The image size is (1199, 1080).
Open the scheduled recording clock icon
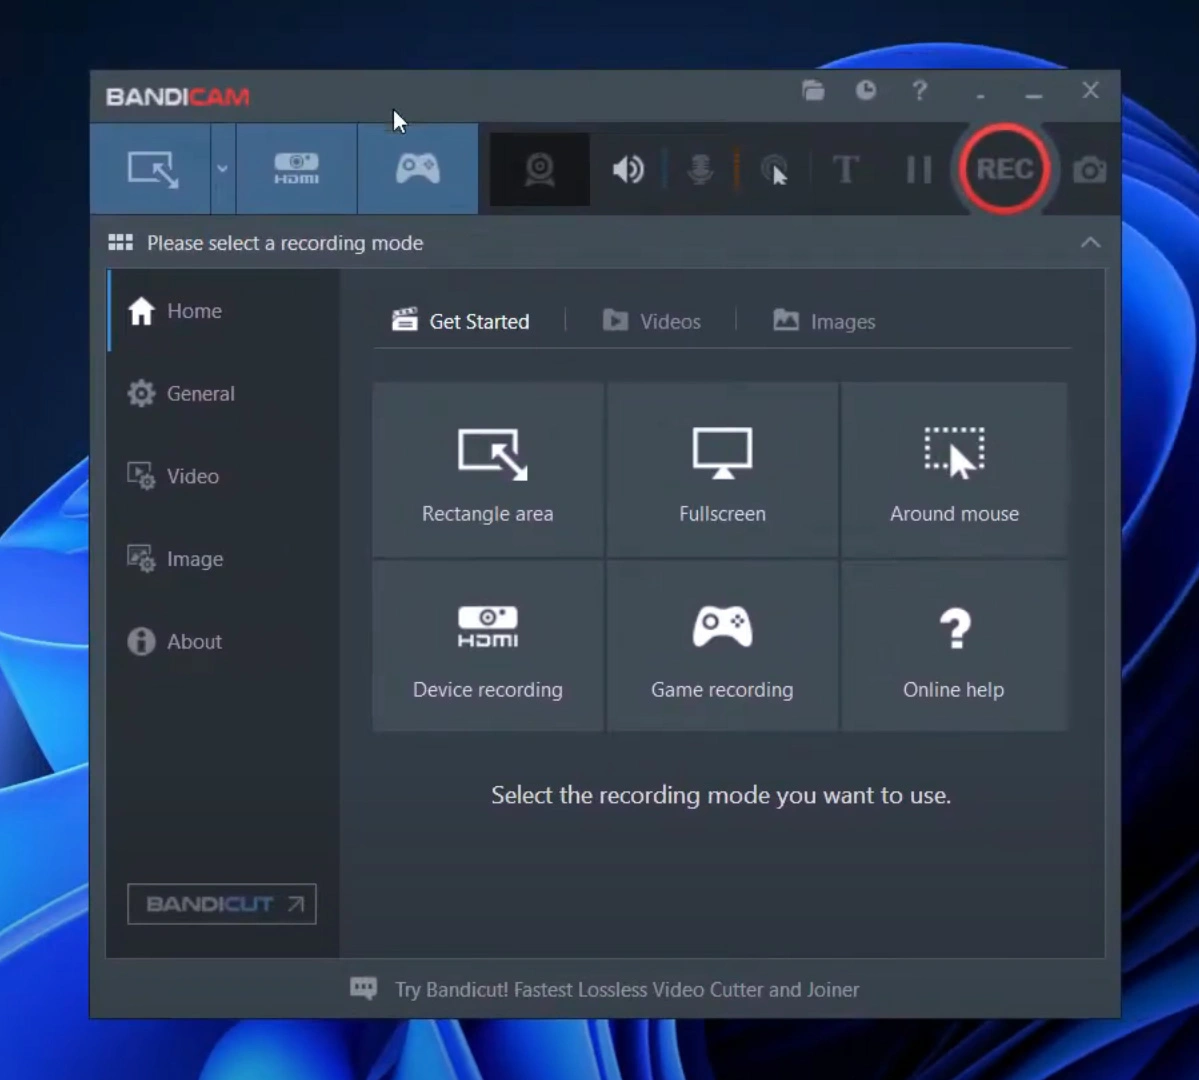point(866,91)
